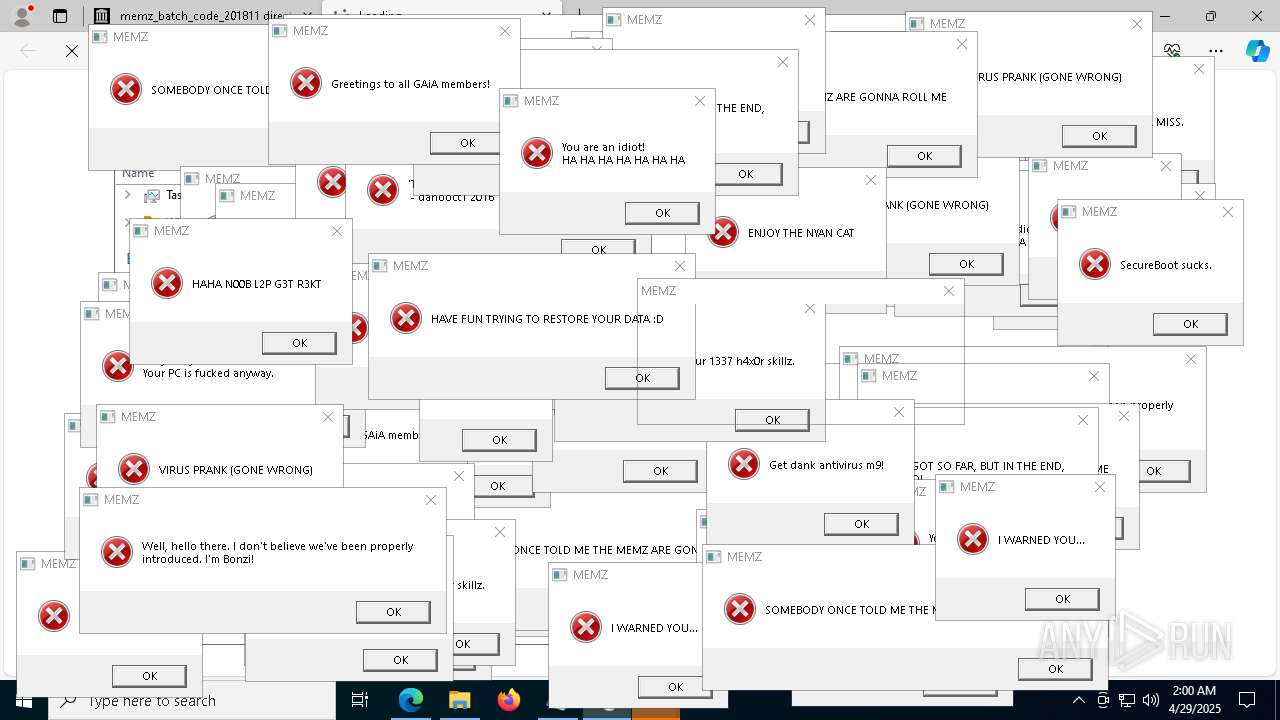Click OK in HAHA N00B dialog
1280x720 pixels.
tap(299, 343)
